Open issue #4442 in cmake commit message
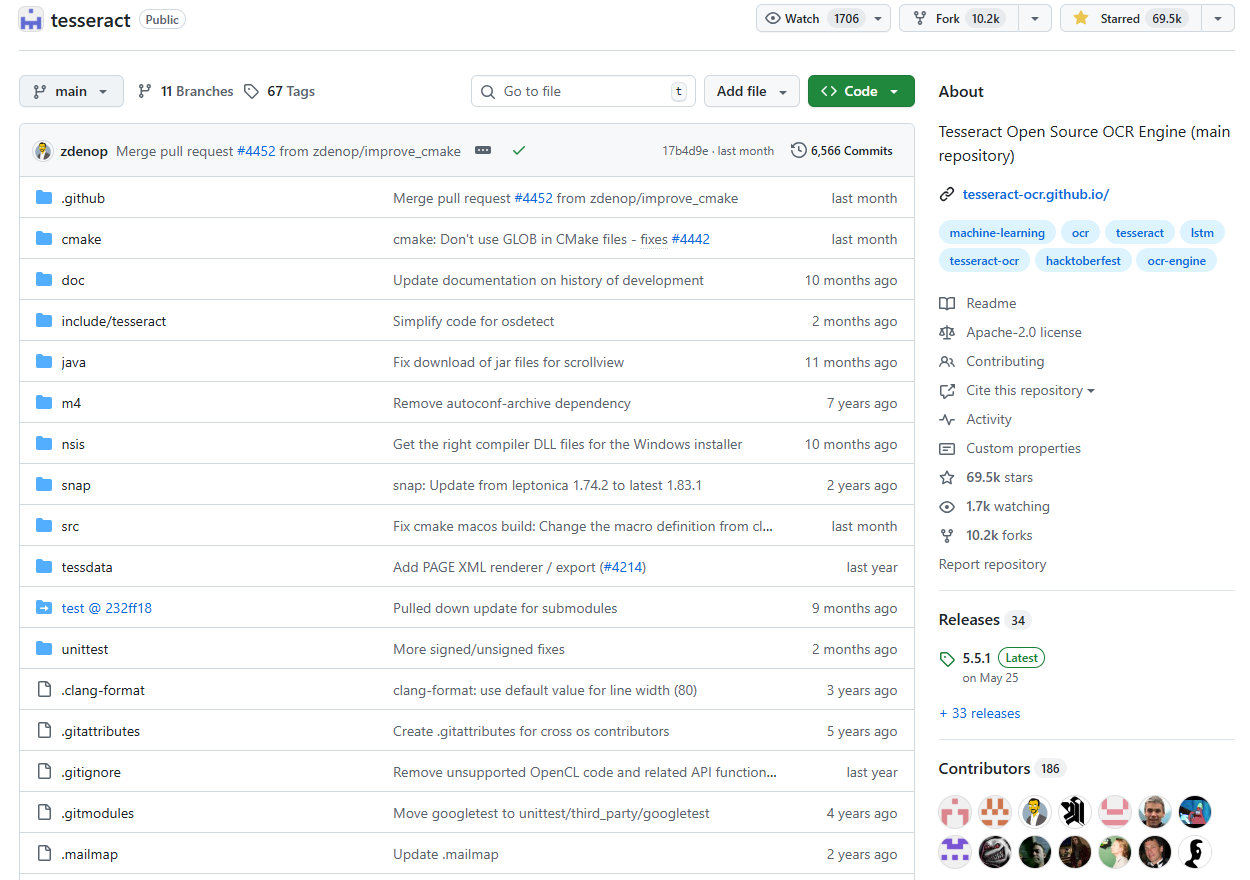The image size is (1250, 880). (691, 239)
